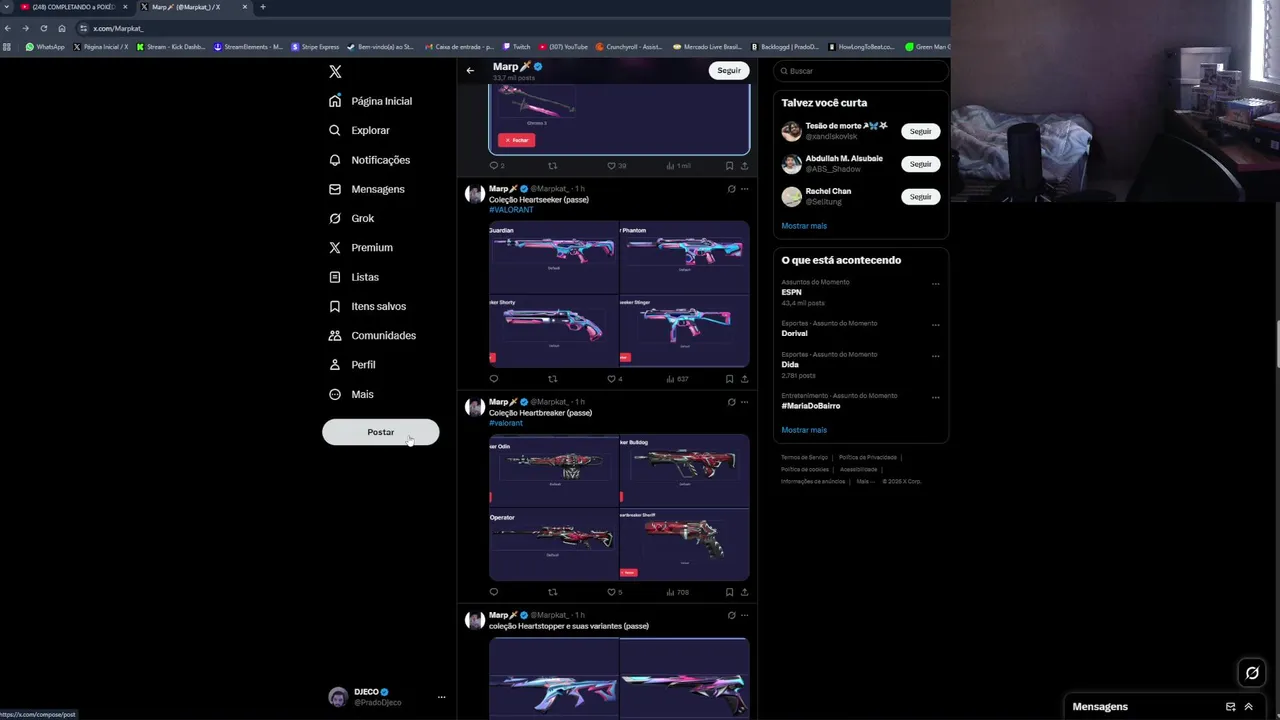Open the Grok icon on the Heartbreaker post
Viewport: 1280px width, 720px height.
click(x=731, y=402)
